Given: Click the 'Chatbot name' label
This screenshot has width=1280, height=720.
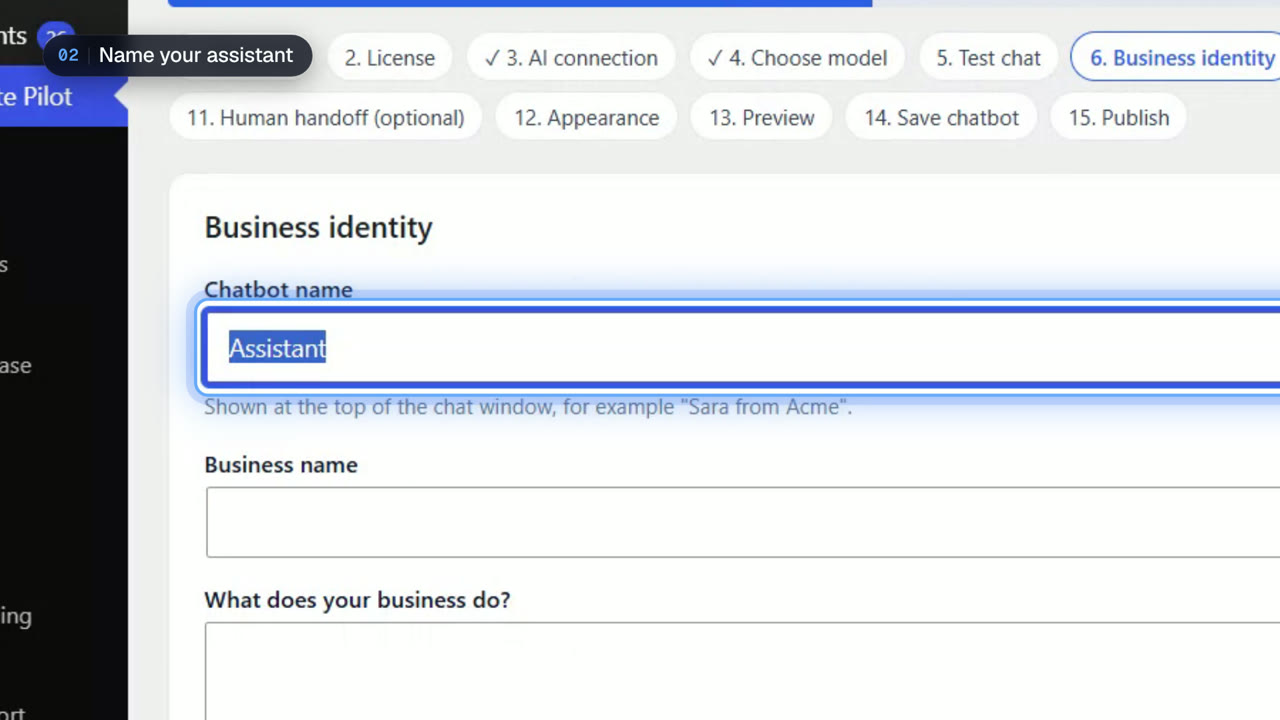Looking at the screenshot, I should click(278, 290).
